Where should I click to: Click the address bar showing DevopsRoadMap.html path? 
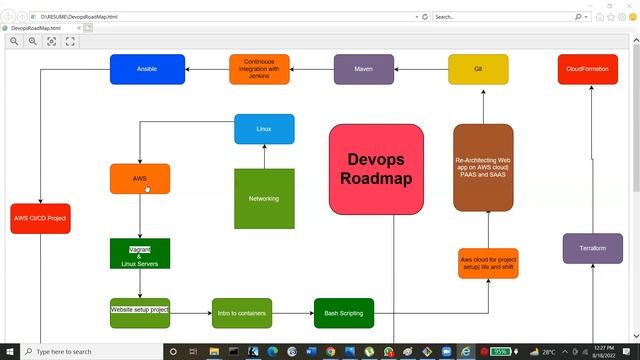(x=222, y=17)
